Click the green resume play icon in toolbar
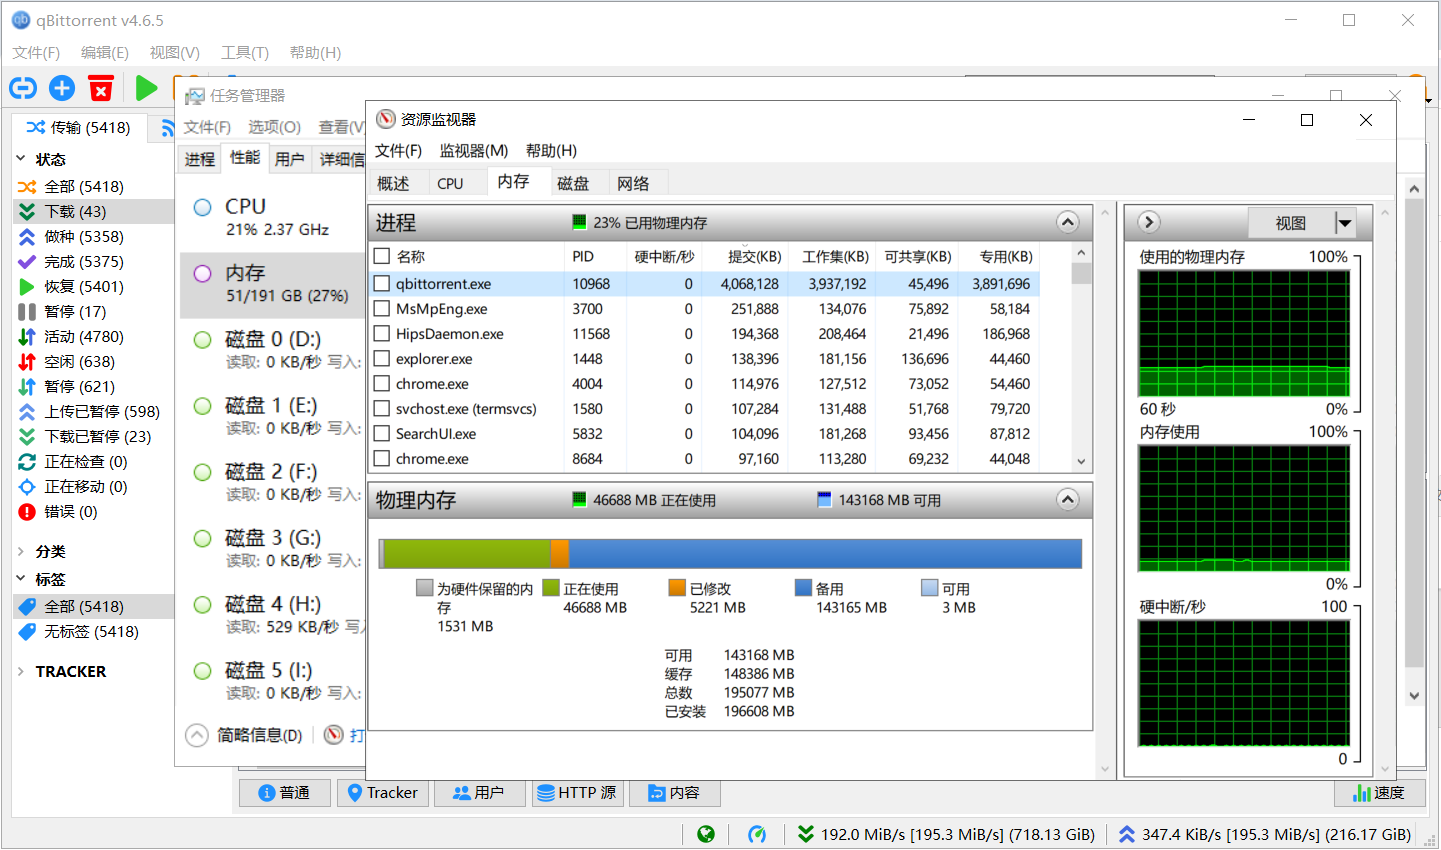 (x=146, y=88)
